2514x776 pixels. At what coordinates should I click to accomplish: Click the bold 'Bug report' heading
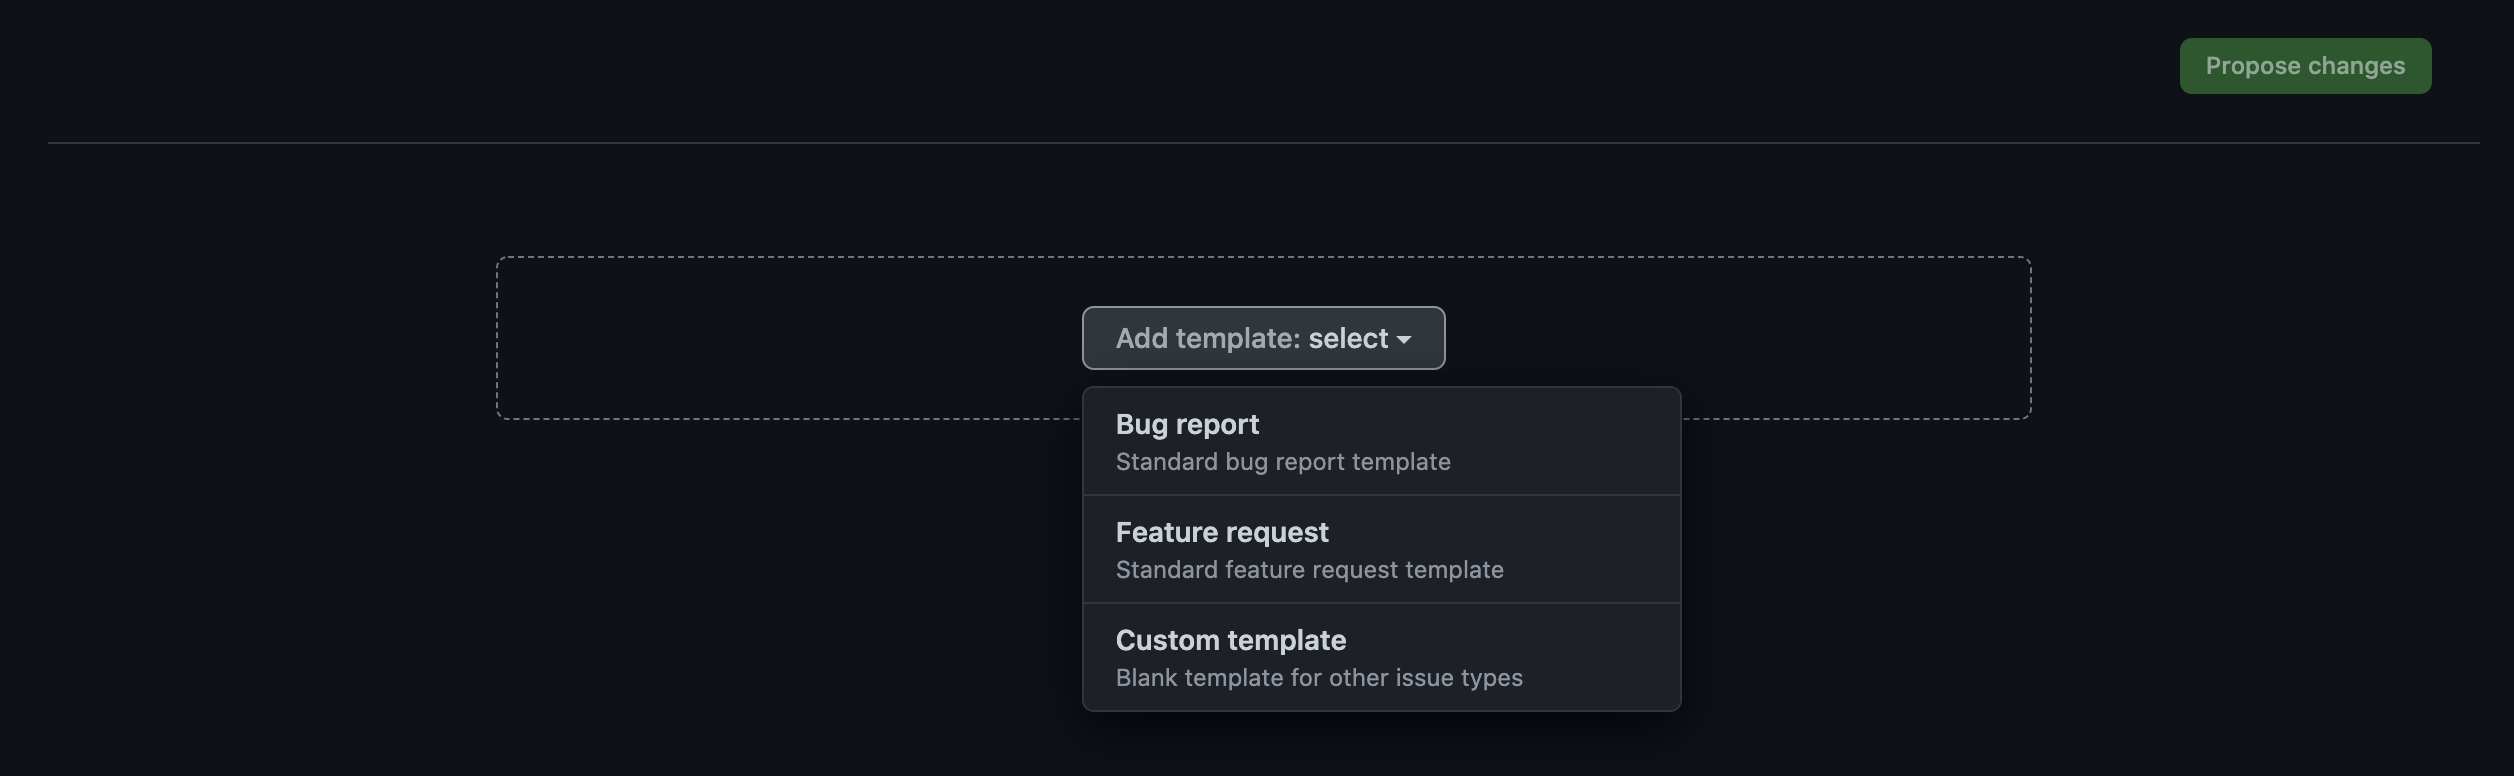(1187, 425)
